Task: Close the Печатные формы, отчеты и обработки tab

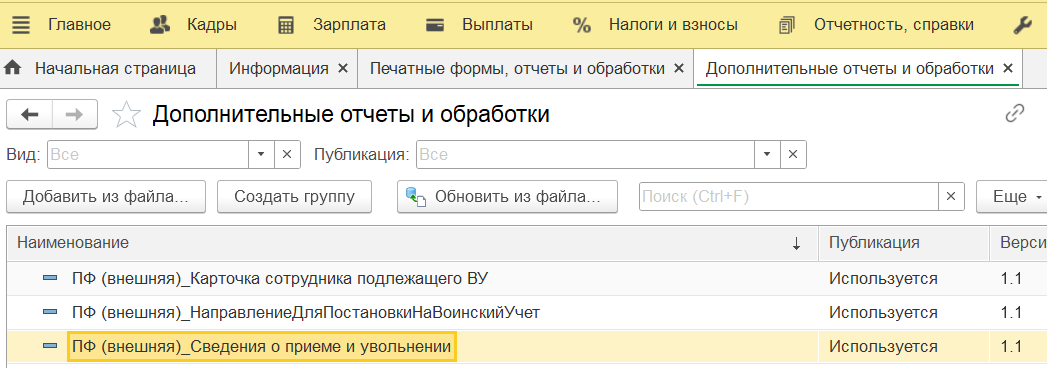Action: (678, 68)
